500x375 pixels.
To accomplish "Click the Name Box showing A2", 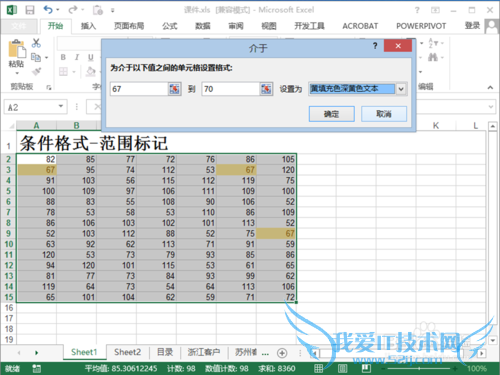I will click(31, 107).
